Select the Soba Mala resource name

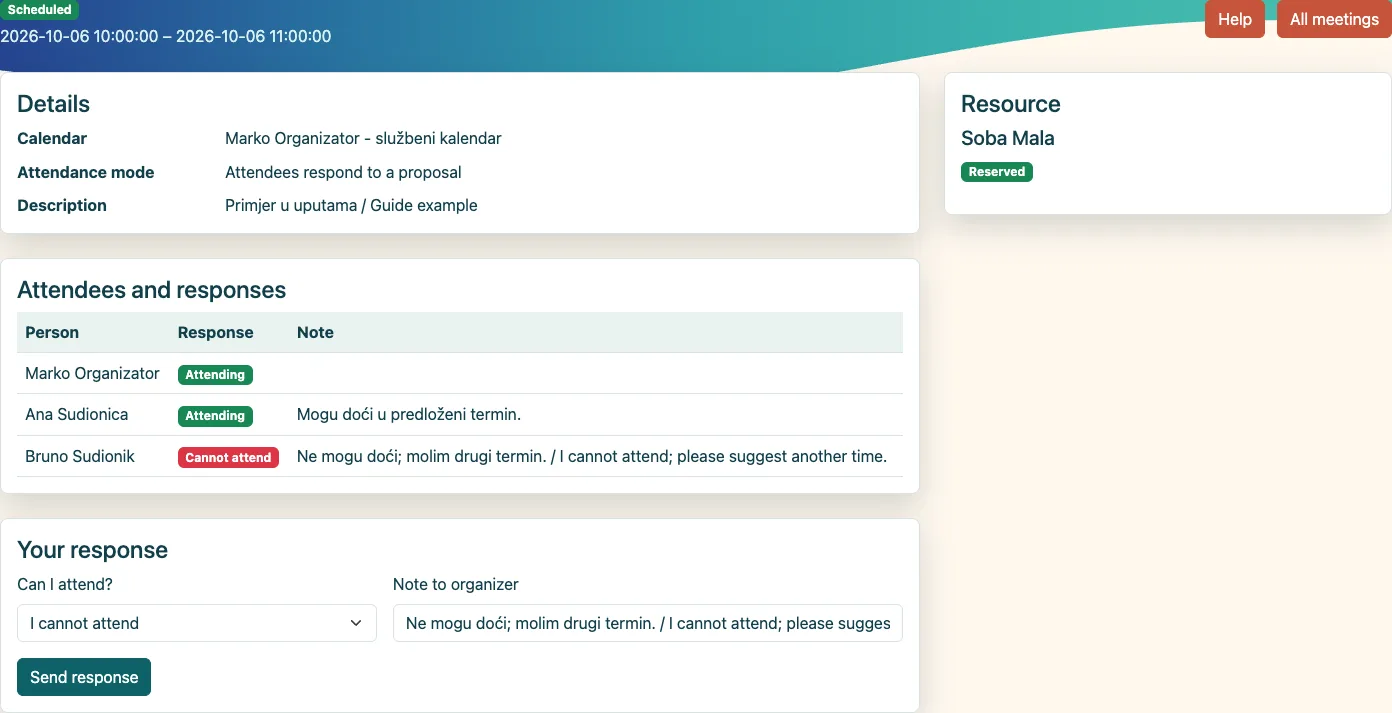pyautogui.click(x=1008, y=139)
